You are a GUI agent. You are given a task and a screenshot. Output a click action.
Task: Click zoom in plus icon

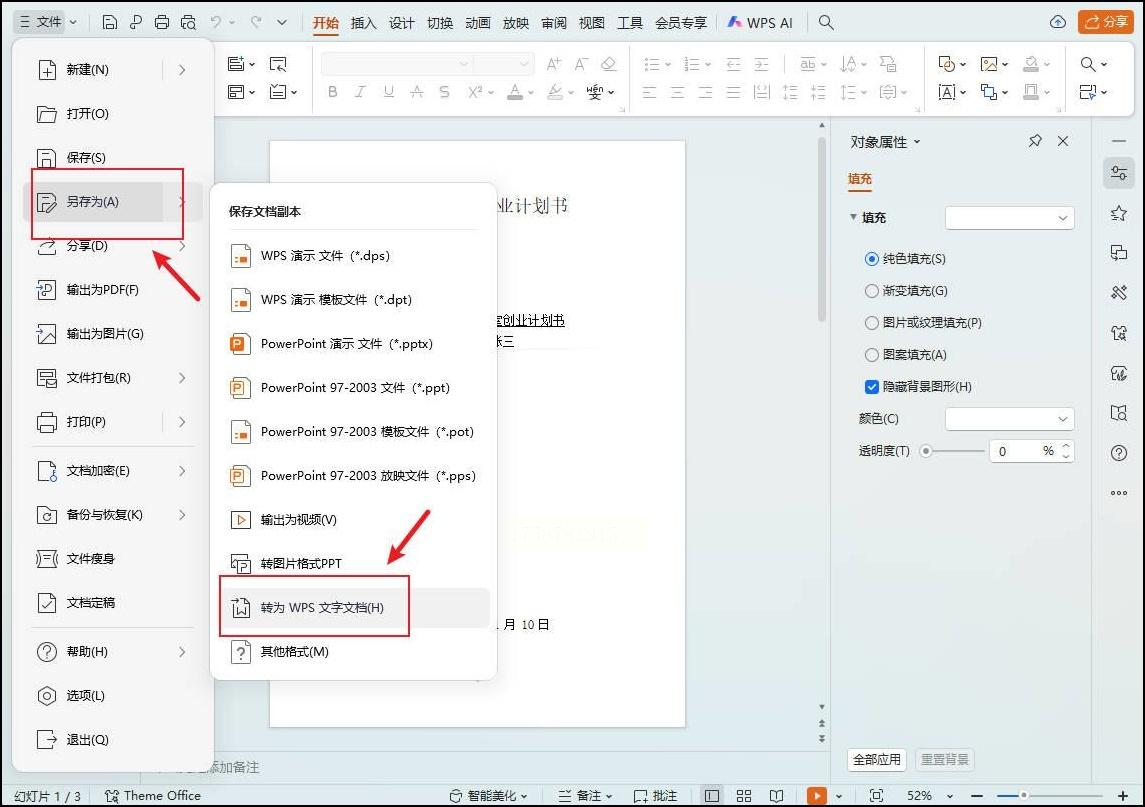[1123, 795]
